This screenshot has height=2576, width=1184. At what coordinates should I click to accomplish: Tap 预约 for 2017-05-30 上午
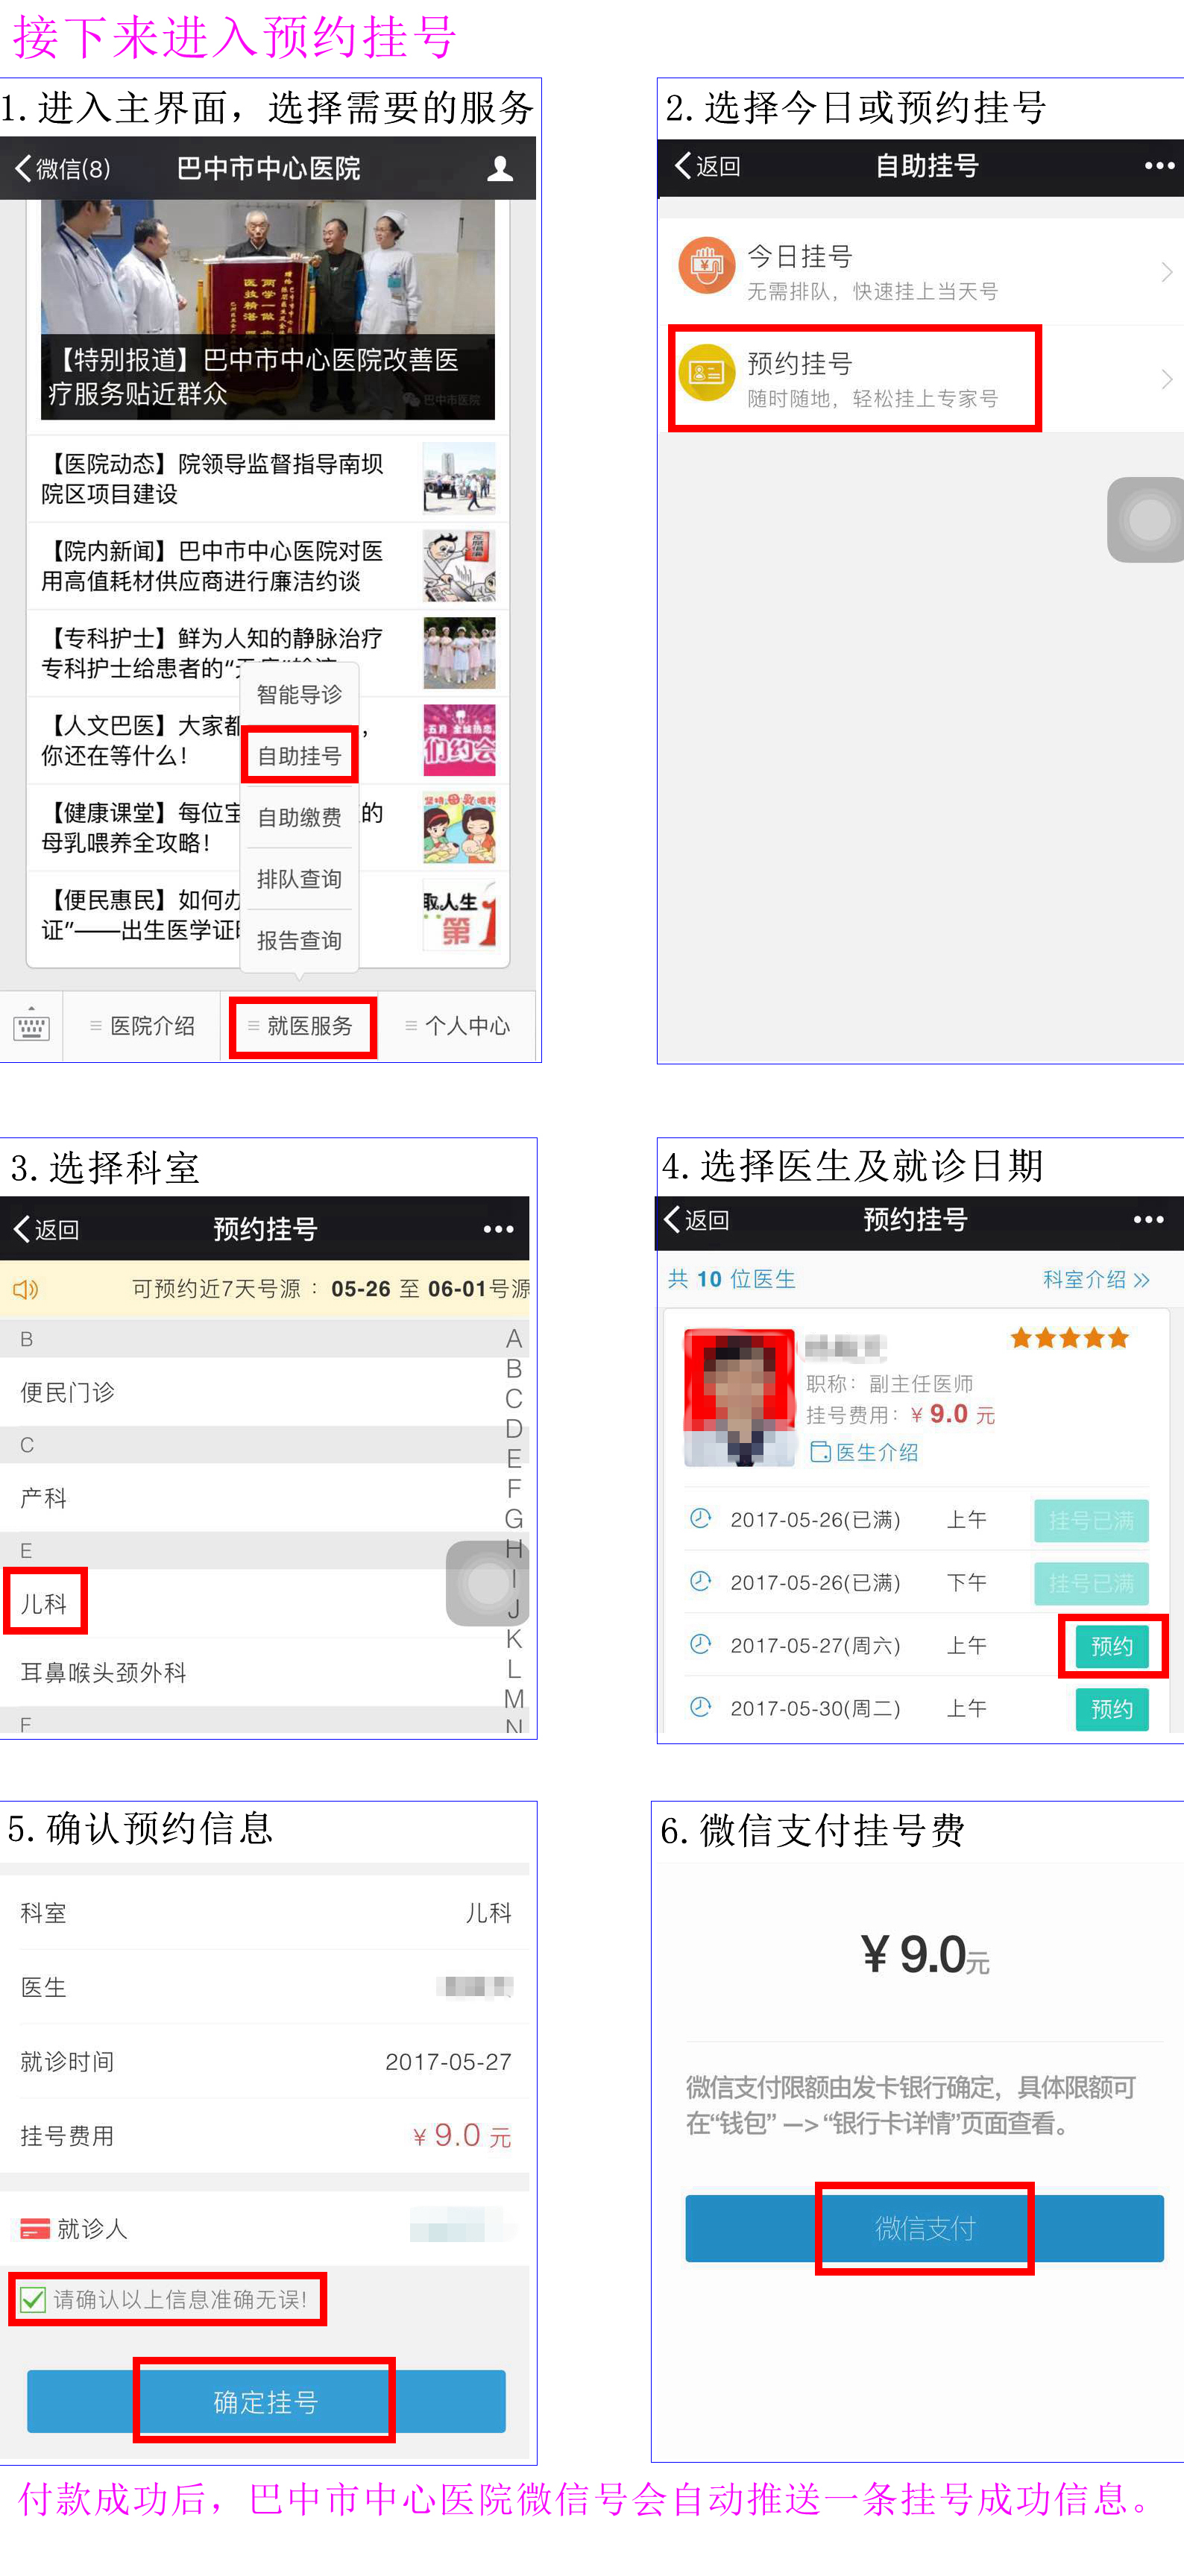[x=1112, y=1709]
